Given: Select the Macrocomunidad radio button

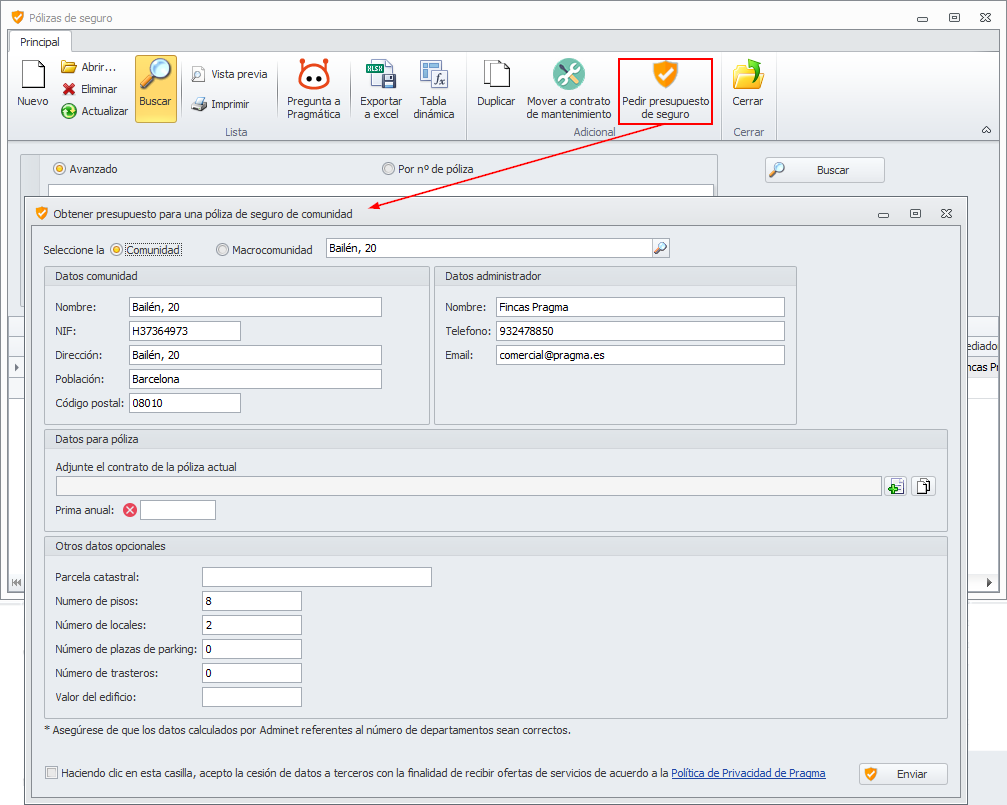Looking at the screenshot, I should [x=222, y=249].
